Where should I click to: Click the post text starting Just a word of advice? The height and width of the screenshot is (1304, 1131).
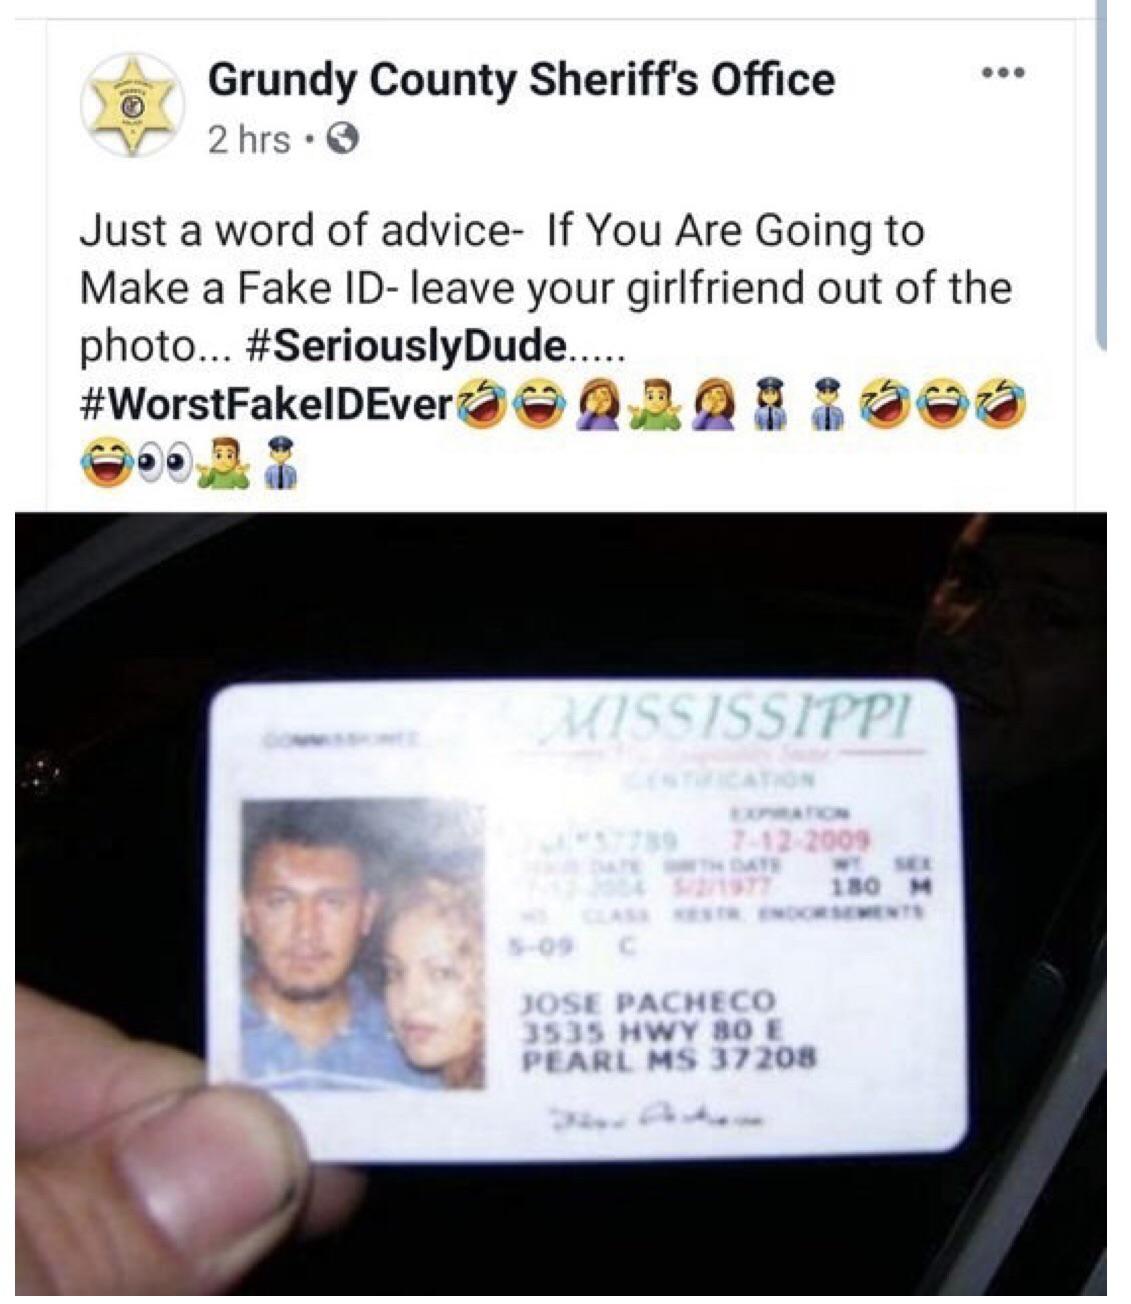click(x=546, y=288)
